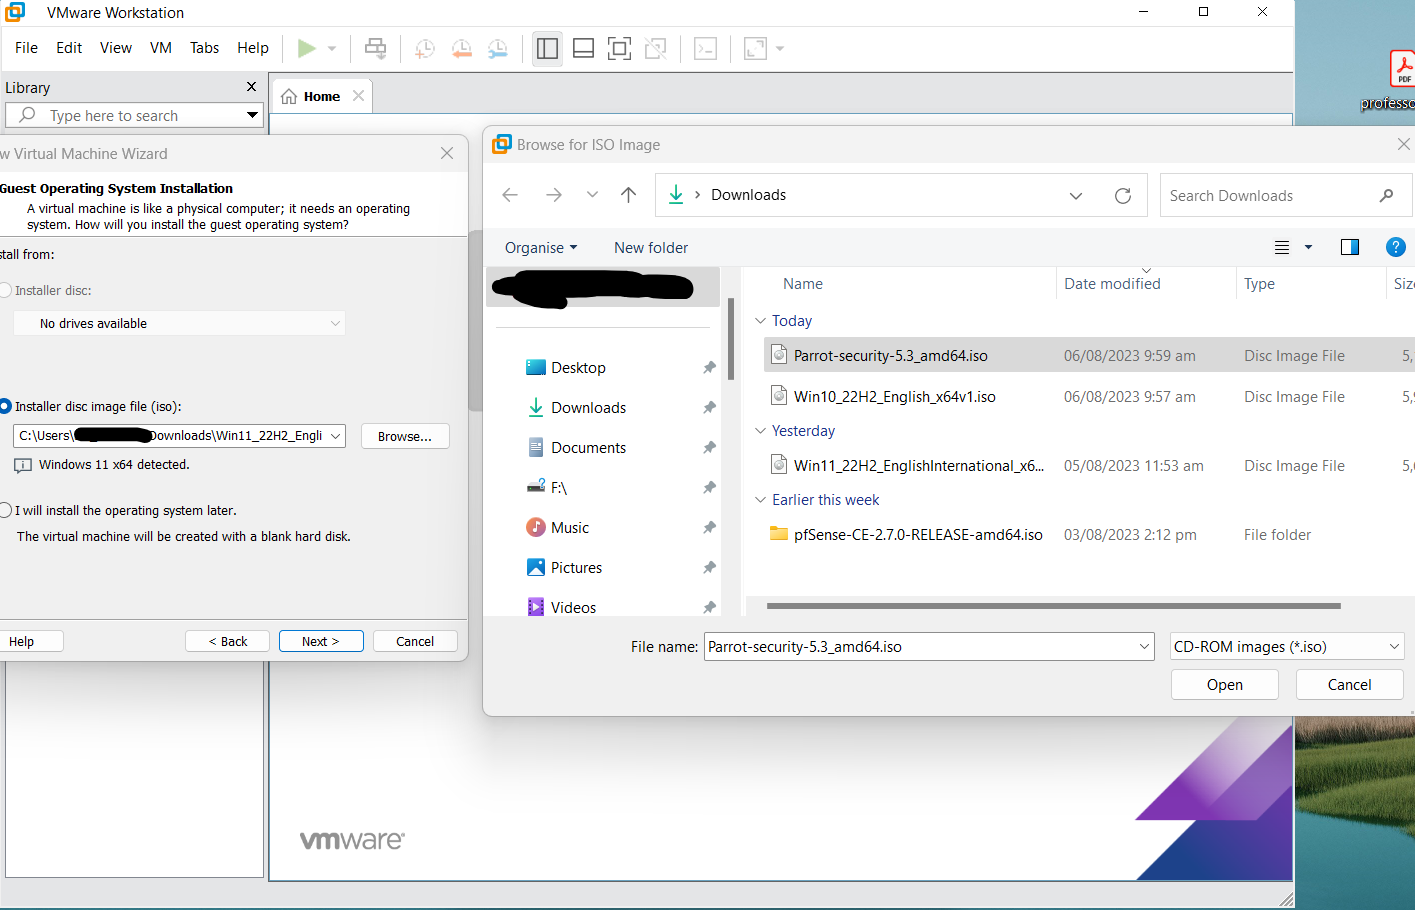Image resolution: width=1415 pixels, height=910 pixels.
Task: Click Open button in Browse dialog
Action: pos(1225,685)
